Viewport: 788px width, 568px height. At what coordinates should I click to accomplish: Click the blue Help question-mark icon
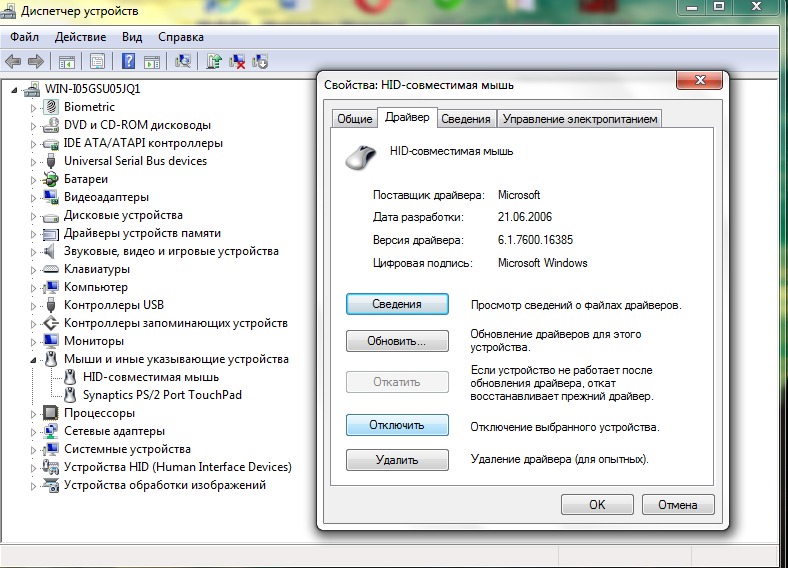point(129,61)
